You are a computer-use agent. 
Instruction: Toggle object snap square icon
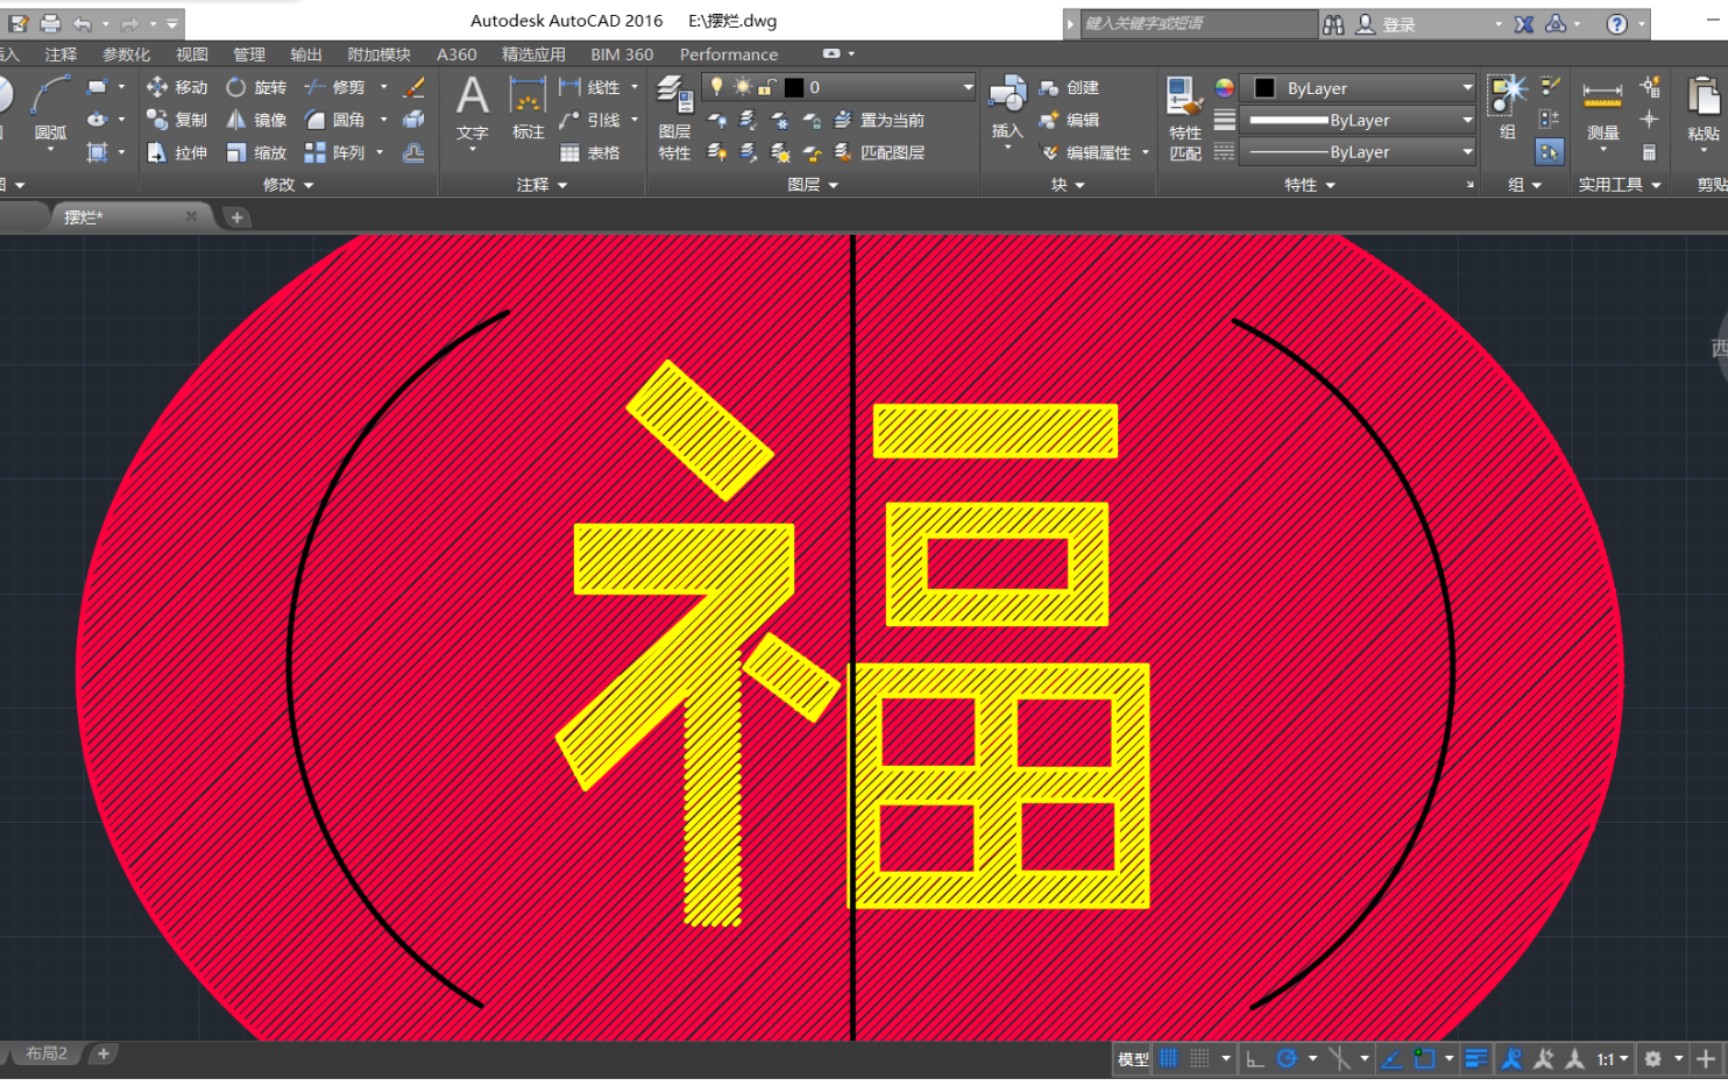[1424, 1058]
